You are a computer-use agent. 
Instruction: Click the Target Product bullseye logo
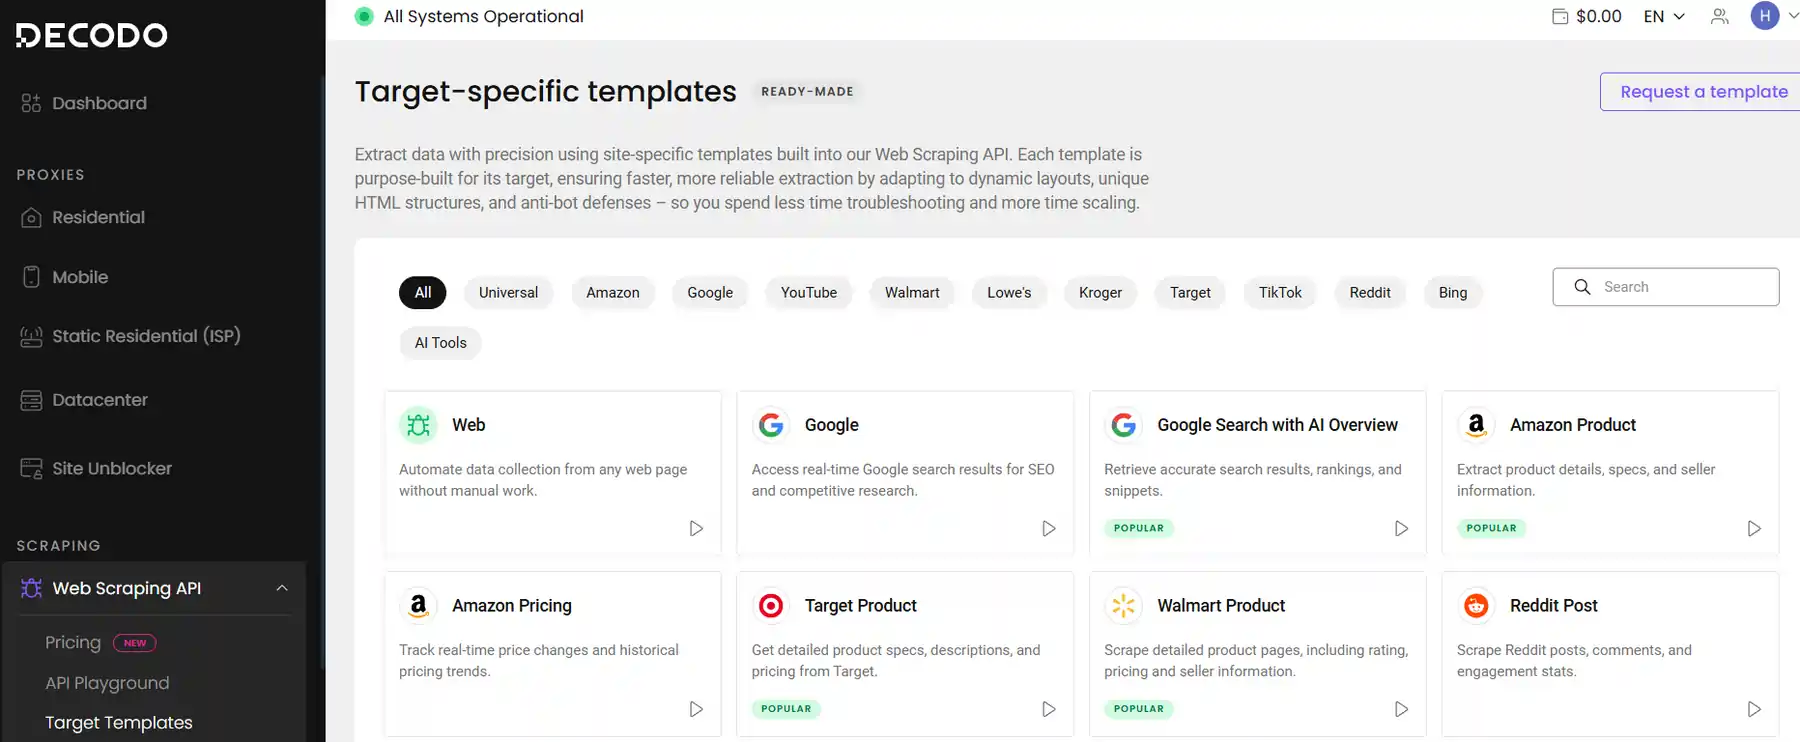771,606
